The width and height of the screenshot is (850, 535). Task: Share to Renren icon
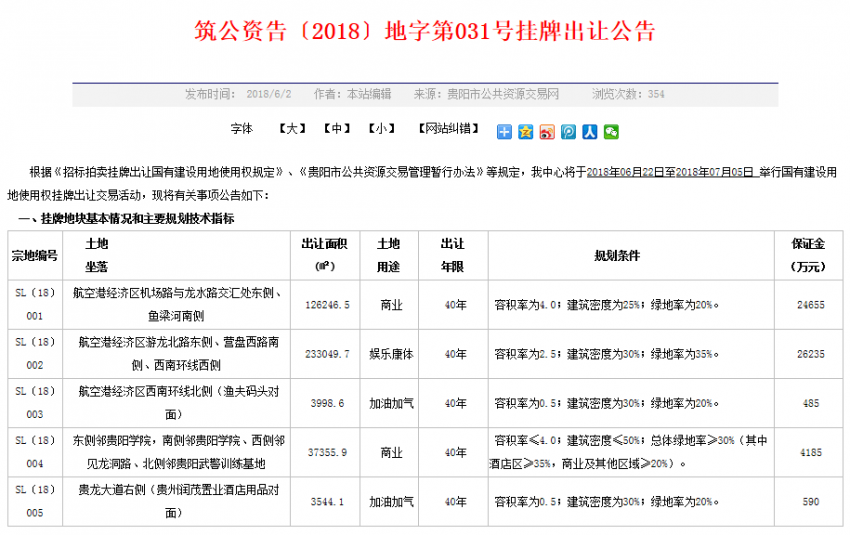point(590,132)
